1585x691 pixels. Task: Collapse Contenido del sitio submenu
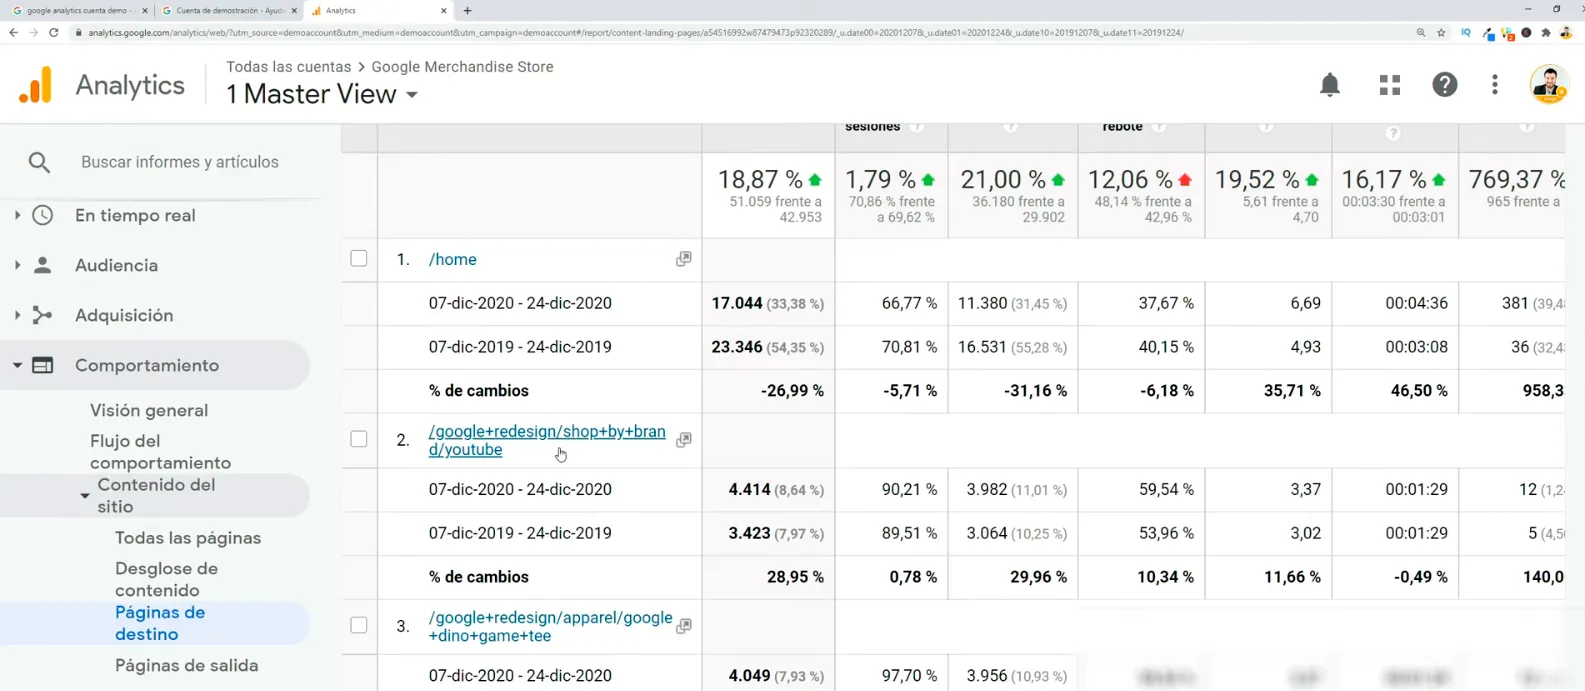(x=85, y=495)
